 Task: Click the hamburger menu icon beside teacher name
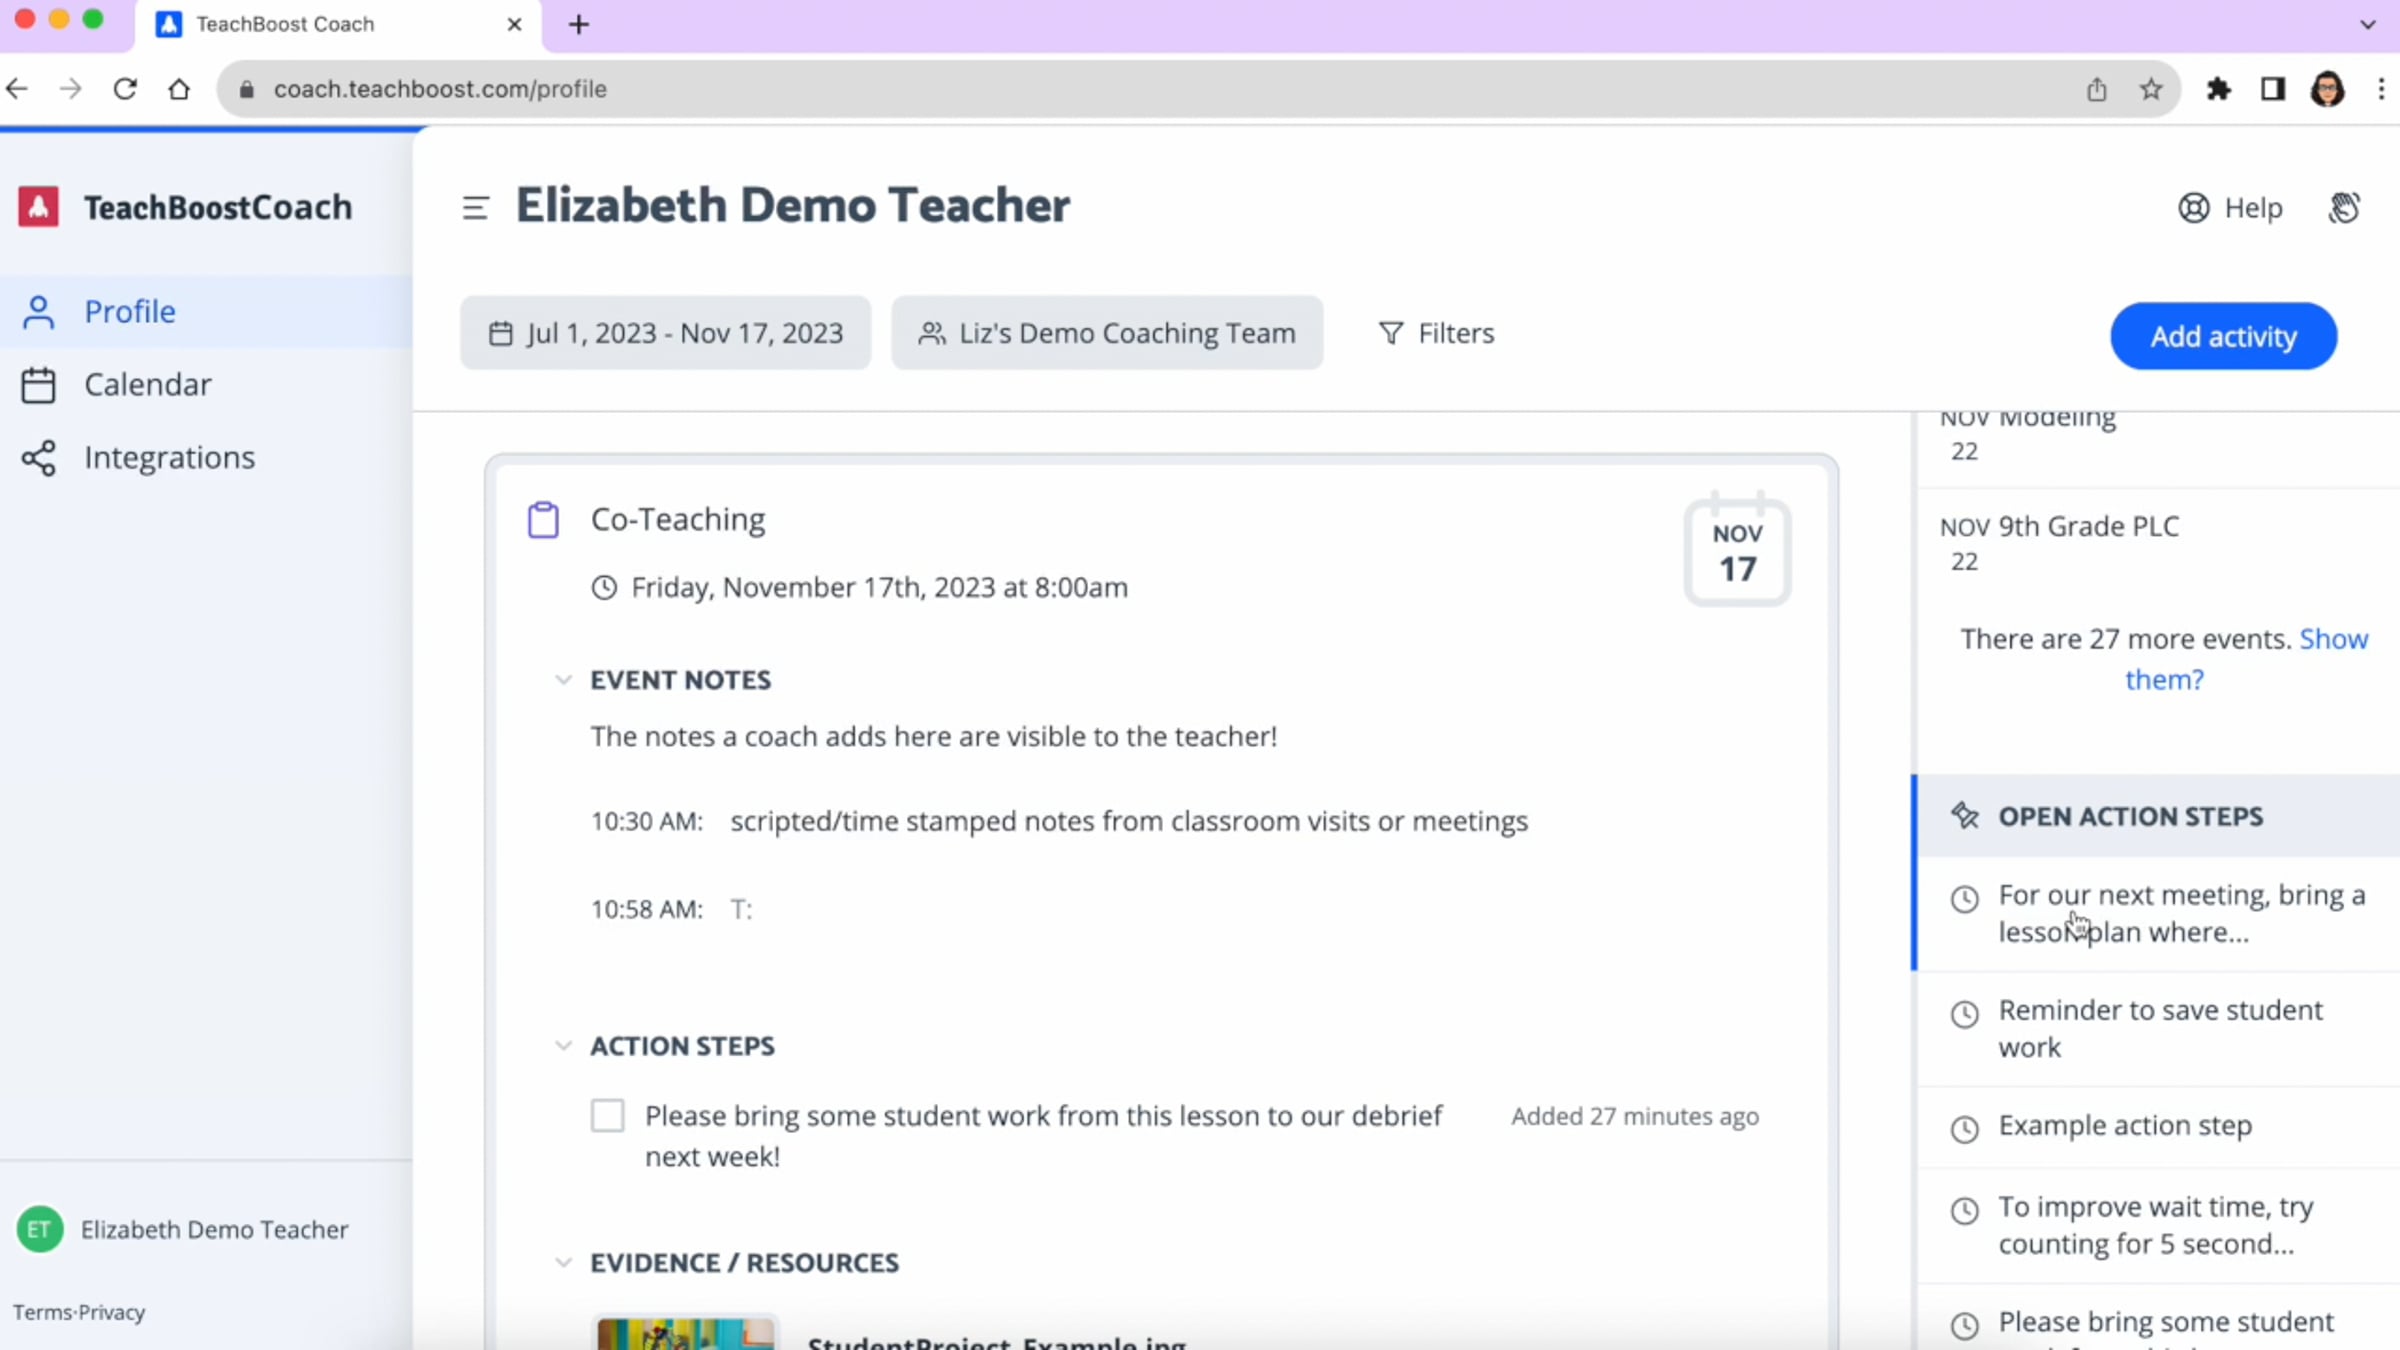click(475, 207)
